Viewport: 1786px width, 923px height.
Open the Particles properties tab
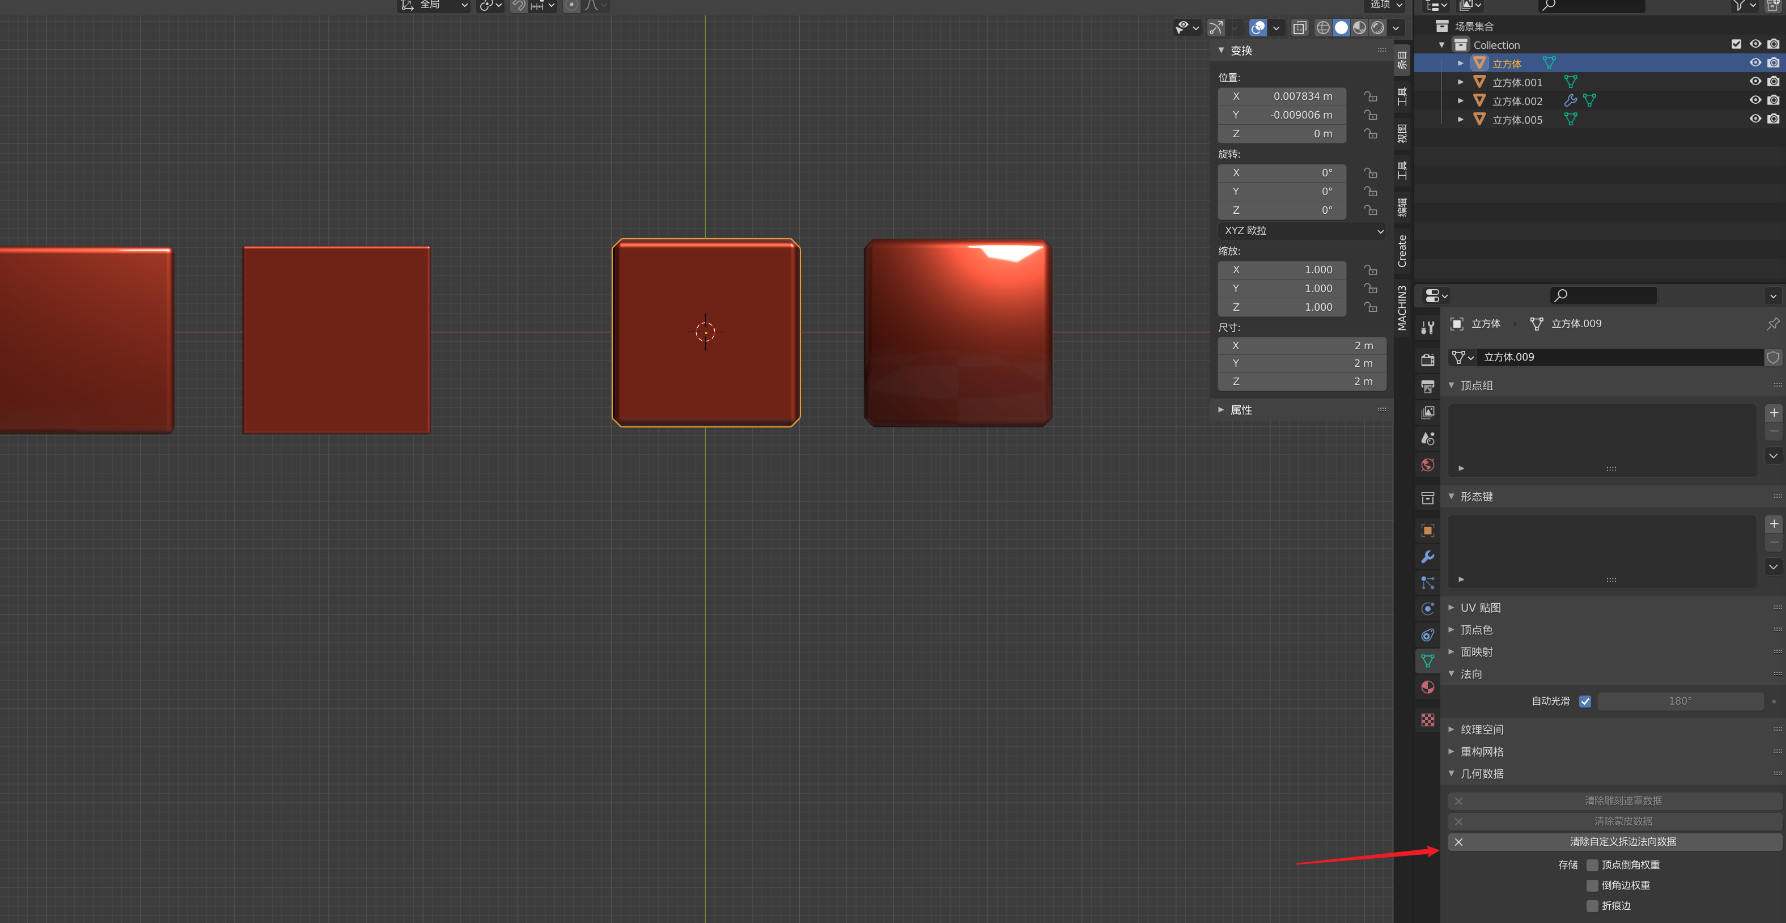click(1427, 583)
